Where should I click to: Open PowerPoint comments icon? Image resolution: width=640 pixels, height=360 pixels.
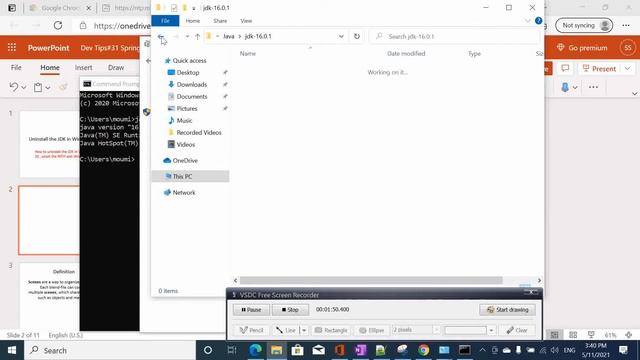coord(565,68)
